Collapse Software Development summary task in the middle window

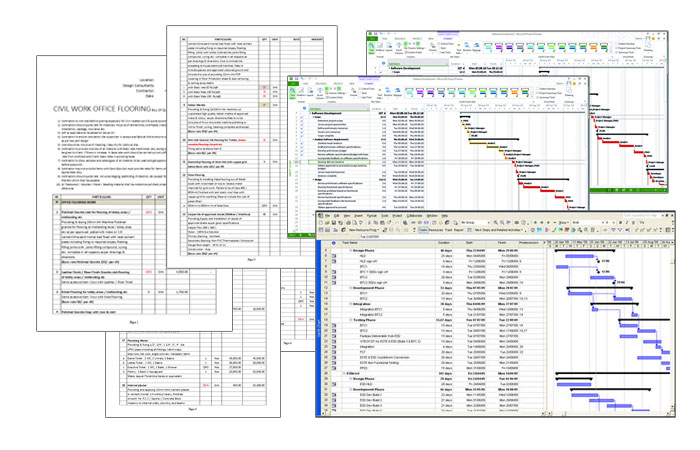[x=310, y=113]
